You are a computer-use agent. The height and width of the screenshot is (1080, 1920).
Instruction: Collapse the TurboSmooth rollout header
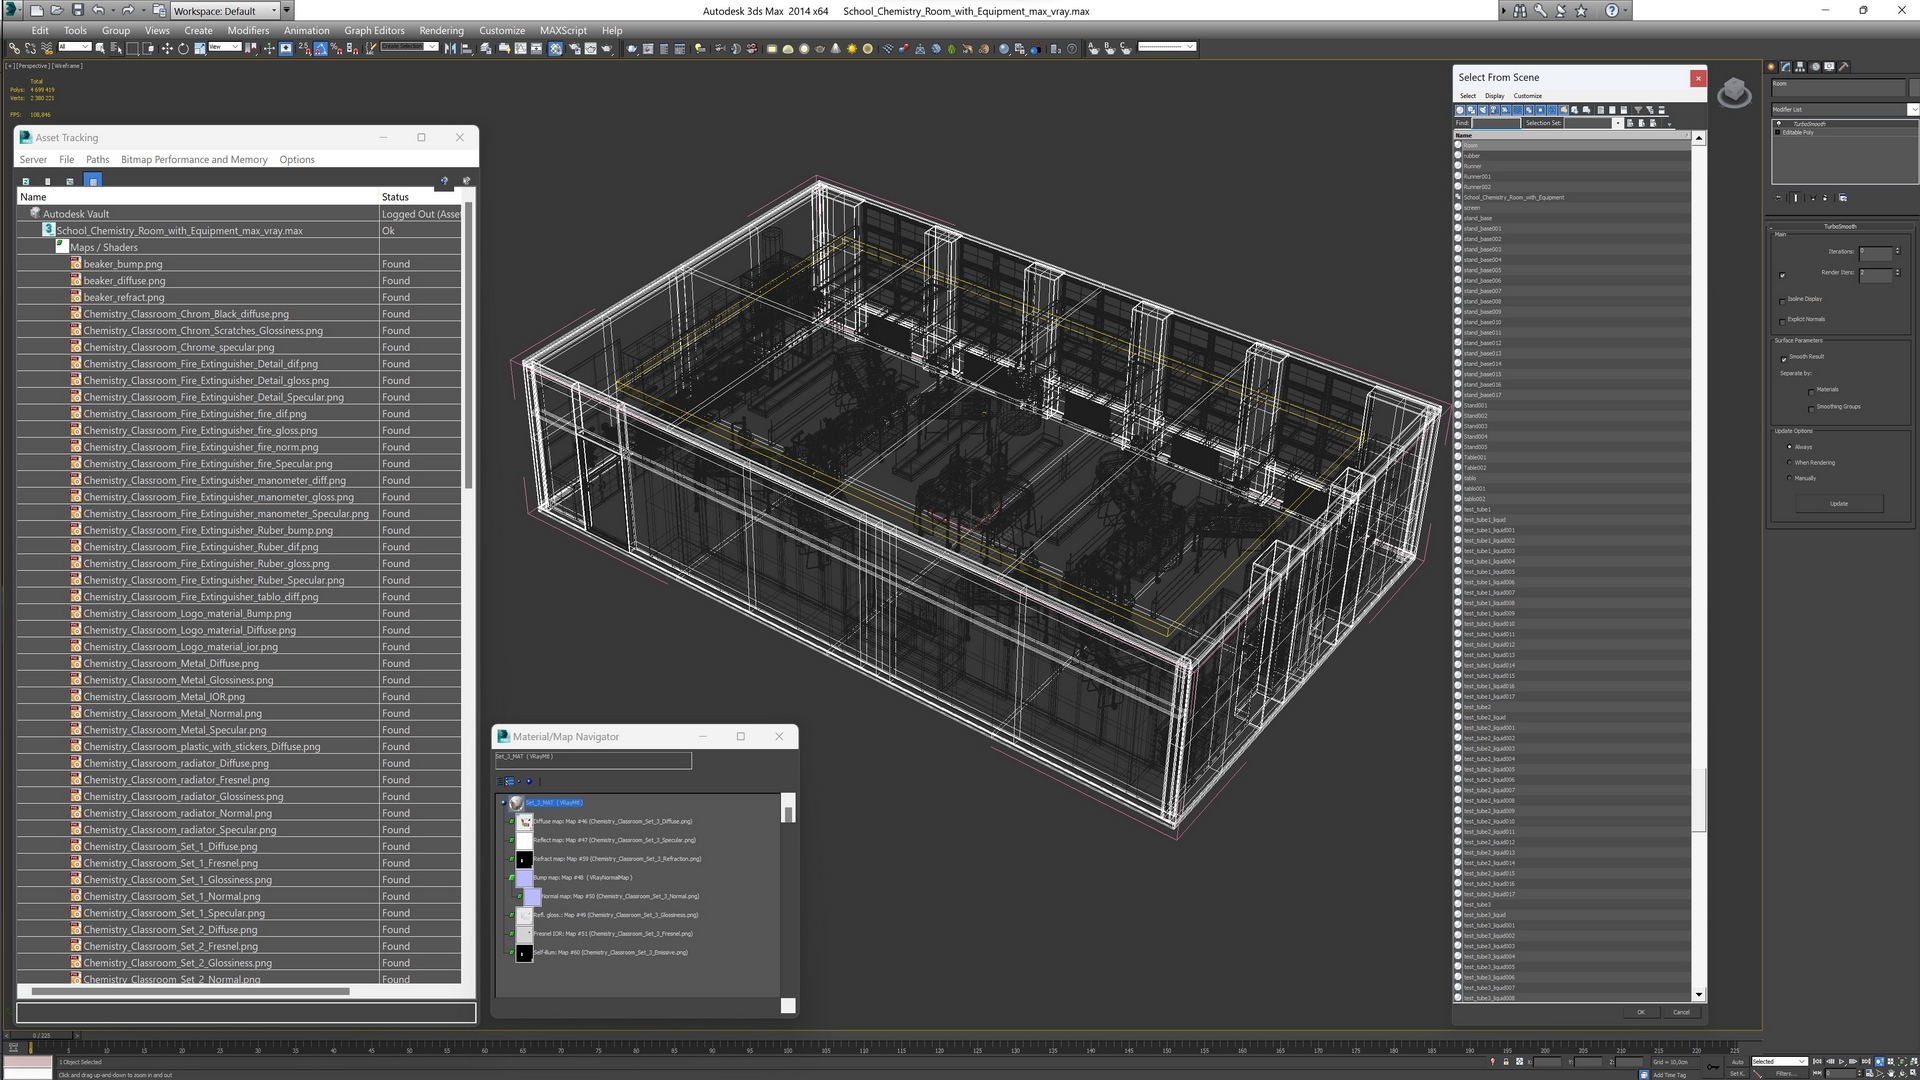1840,226
